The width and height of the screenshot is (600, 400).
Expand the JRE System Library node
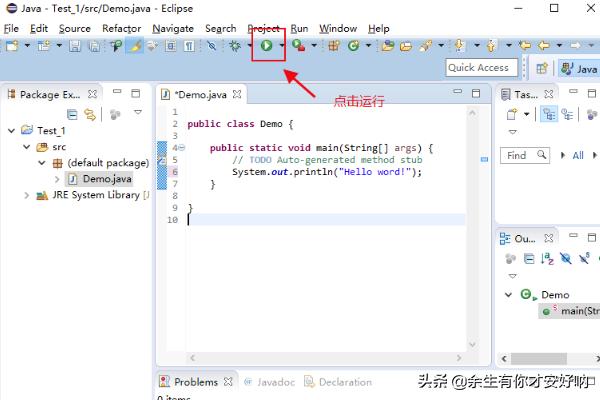pos(26,195)
